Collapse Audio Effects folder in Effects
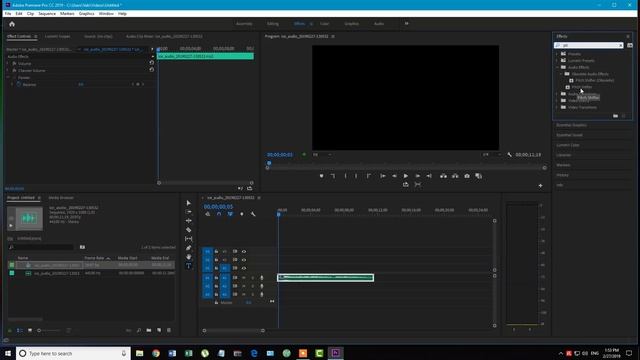The height and width of the screenshot is (360, 640). click(x=557, y=67)
